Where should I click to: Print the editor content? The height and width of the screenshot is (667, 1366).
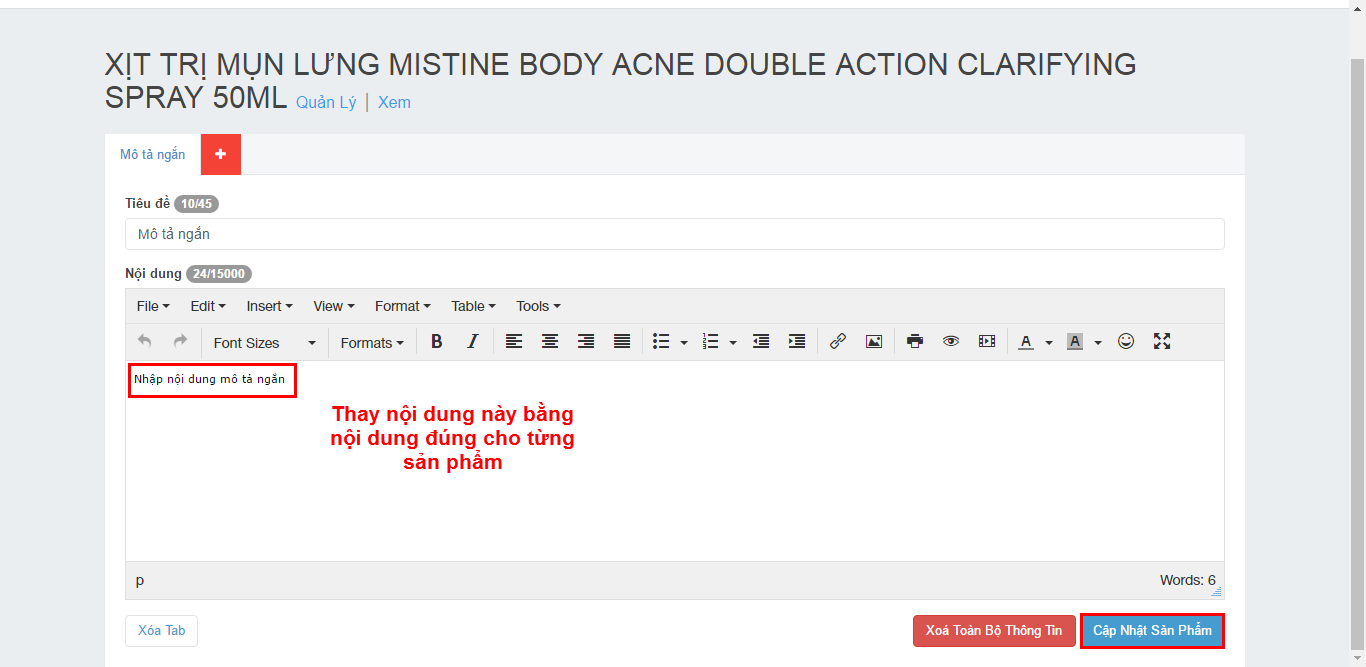click(915, 342)
